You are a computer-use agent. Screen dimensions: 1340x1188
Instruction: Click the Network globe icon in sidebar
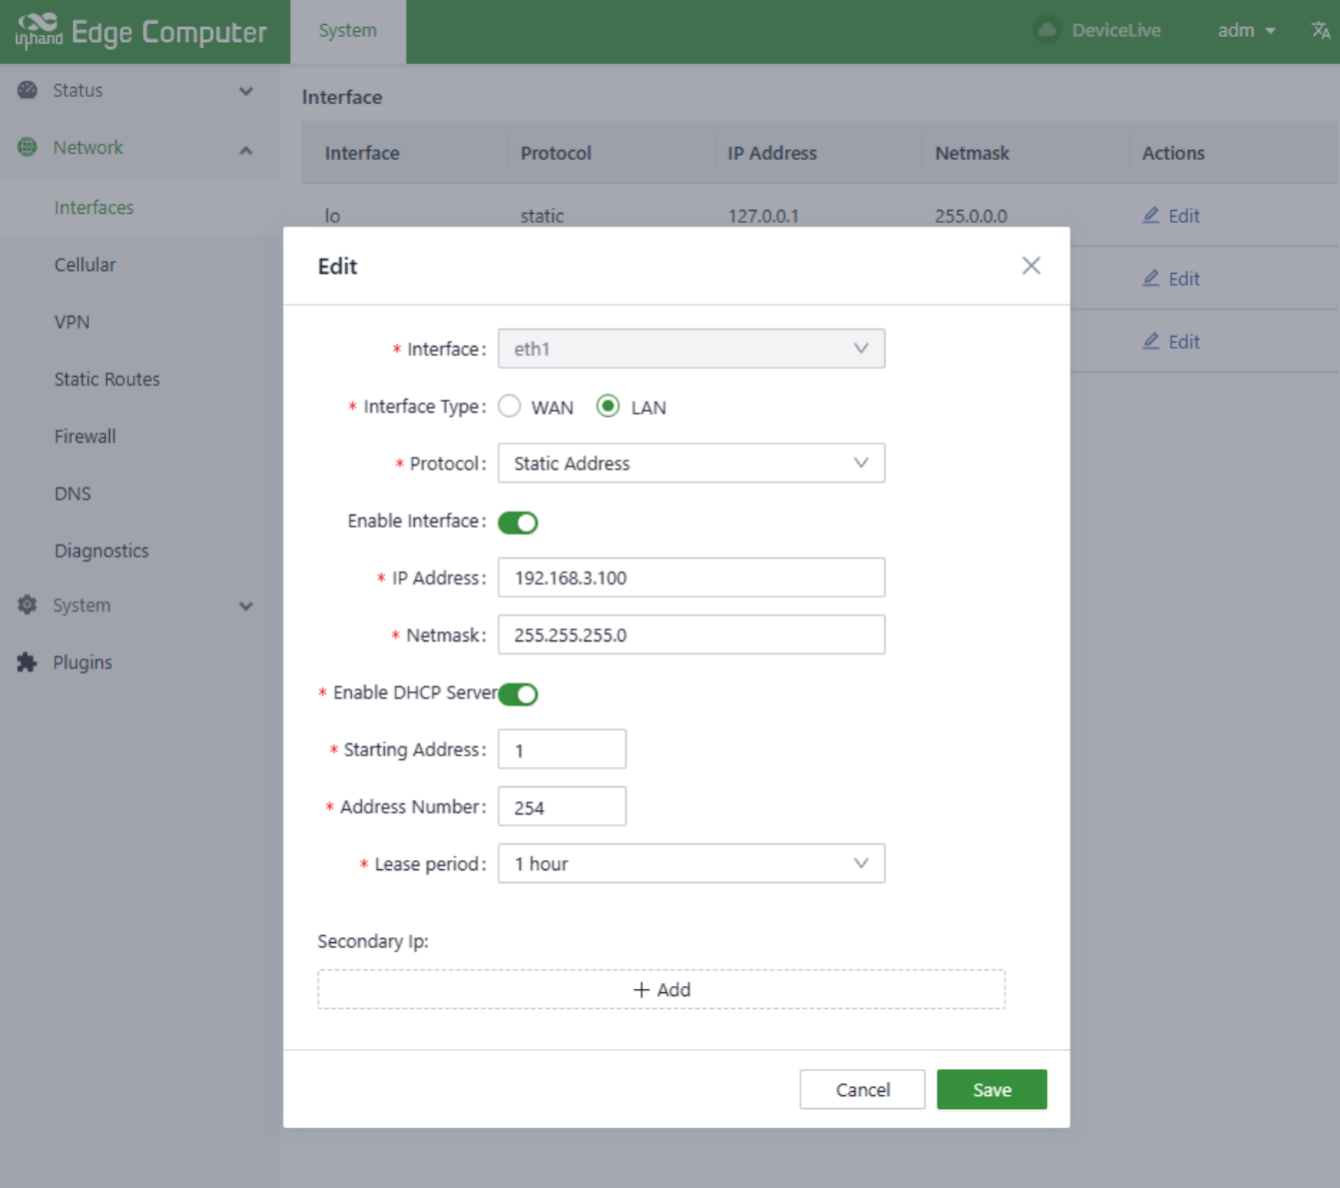(x=27, y=147)
